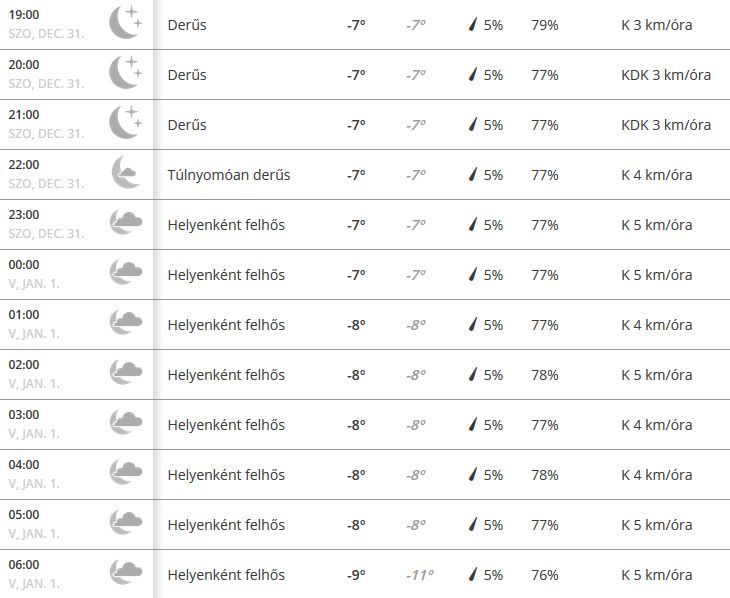Select the 00:00 V, Jan. 1 time cell
The height and width of the screenshot is (598, 730).
pyautogui.click(x=34, y=274)
